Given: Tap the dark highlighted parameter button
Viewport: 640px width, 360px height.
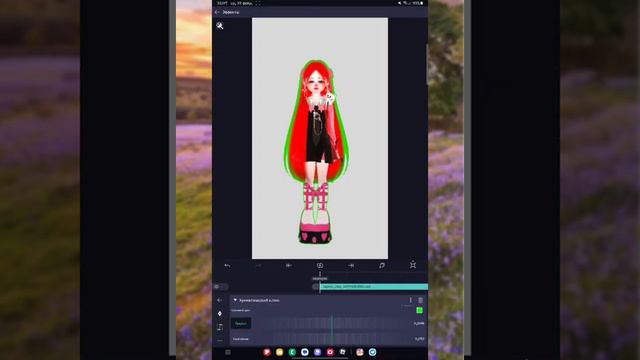Looking at the screenshot, I should coord(241,323).
